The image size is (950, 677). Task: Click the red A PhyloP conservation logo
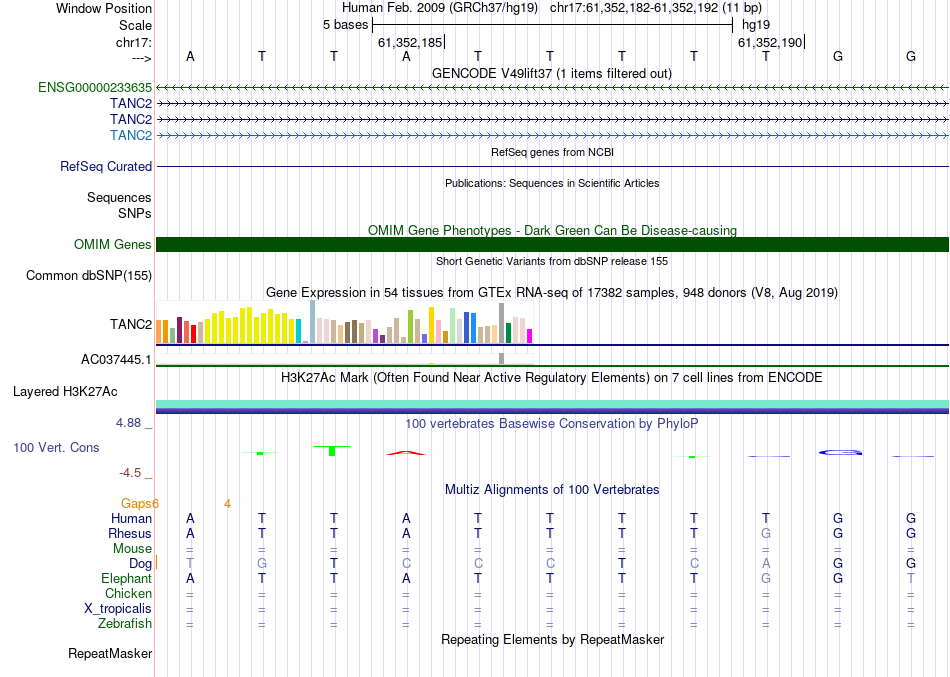(x=406, y=453)
